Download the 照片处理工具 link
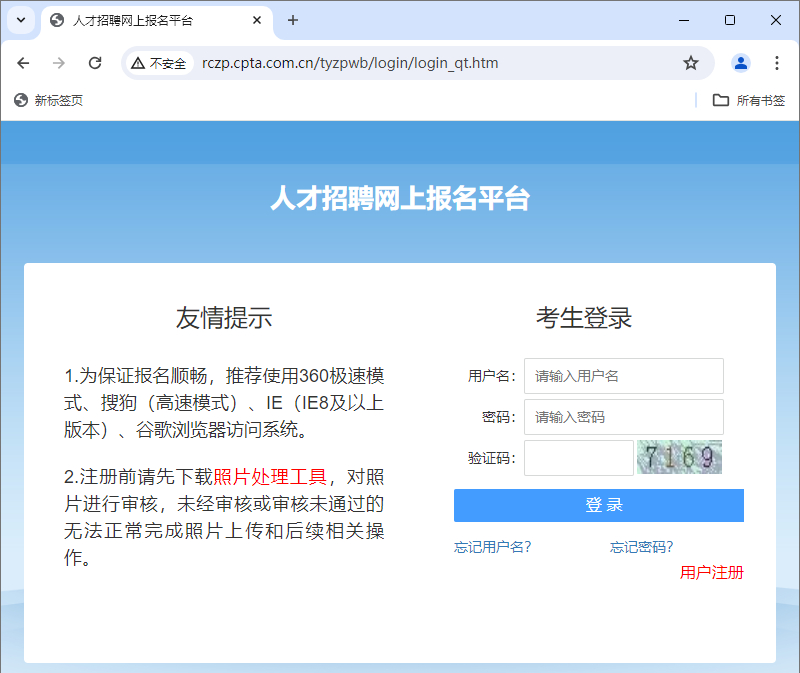800x673 pixels. (x=269, y=477)
